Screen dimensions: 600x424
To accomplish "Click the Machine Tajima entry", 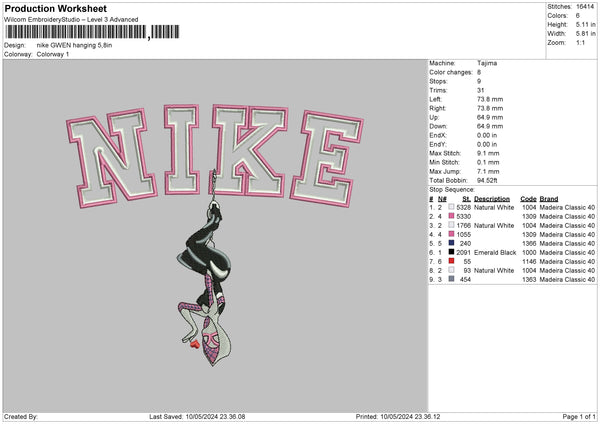I will [489, 63].
